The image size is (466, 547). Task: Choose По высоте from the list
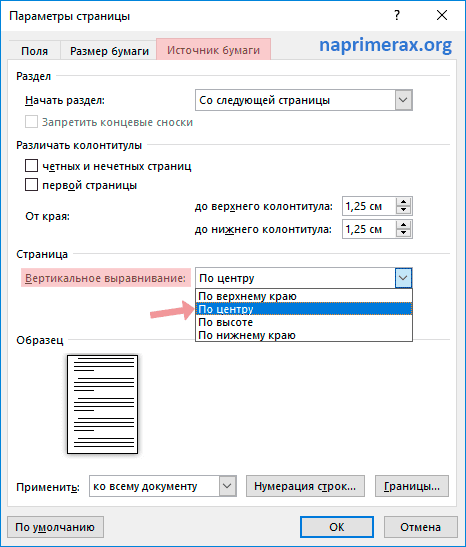[304, 322]
